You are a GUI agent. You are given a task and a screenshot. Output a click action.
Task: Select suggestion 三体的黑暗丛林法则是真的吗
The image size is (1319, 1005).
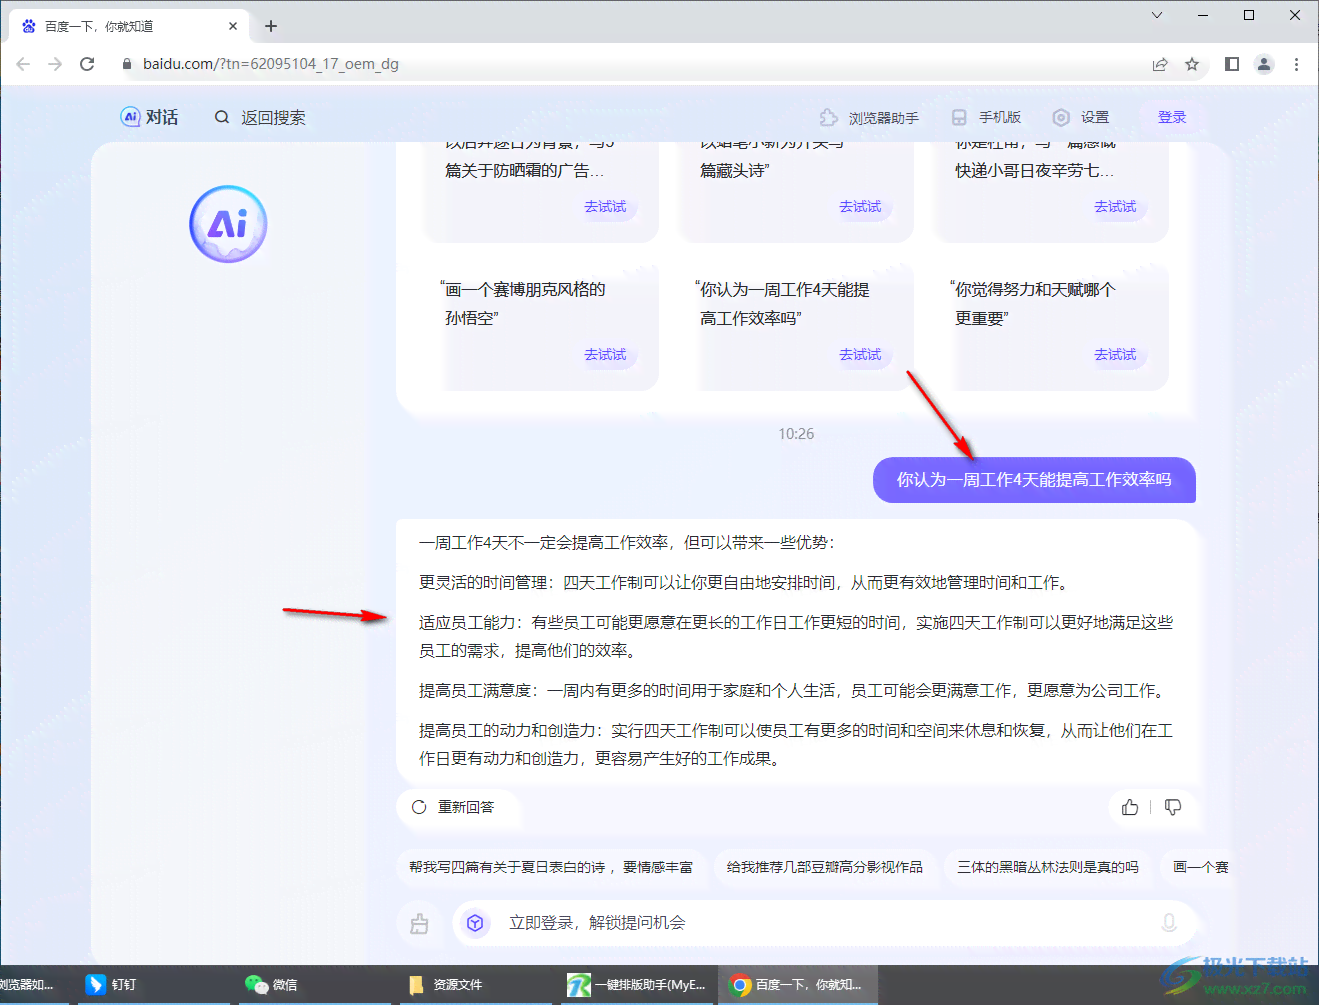[x=1048, y=867]
